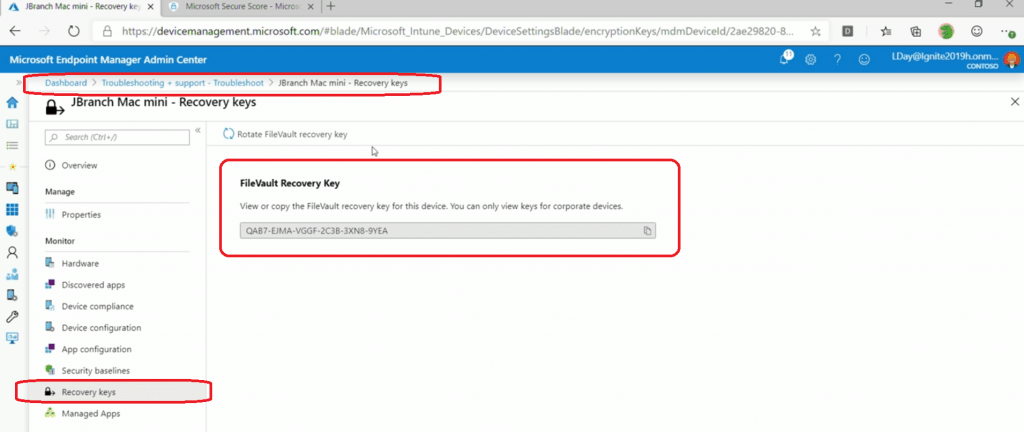Open Tenant administration icon in rail
The height and width of the screenshot is (432, 1024).
tap(12, 295)
